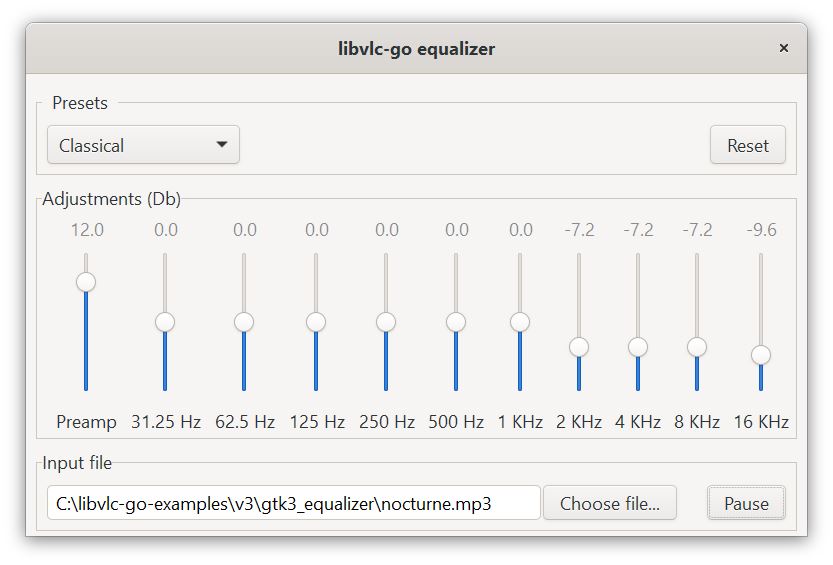Click the 125 Hz slider knob
The image size is (833, 565).
316,322
